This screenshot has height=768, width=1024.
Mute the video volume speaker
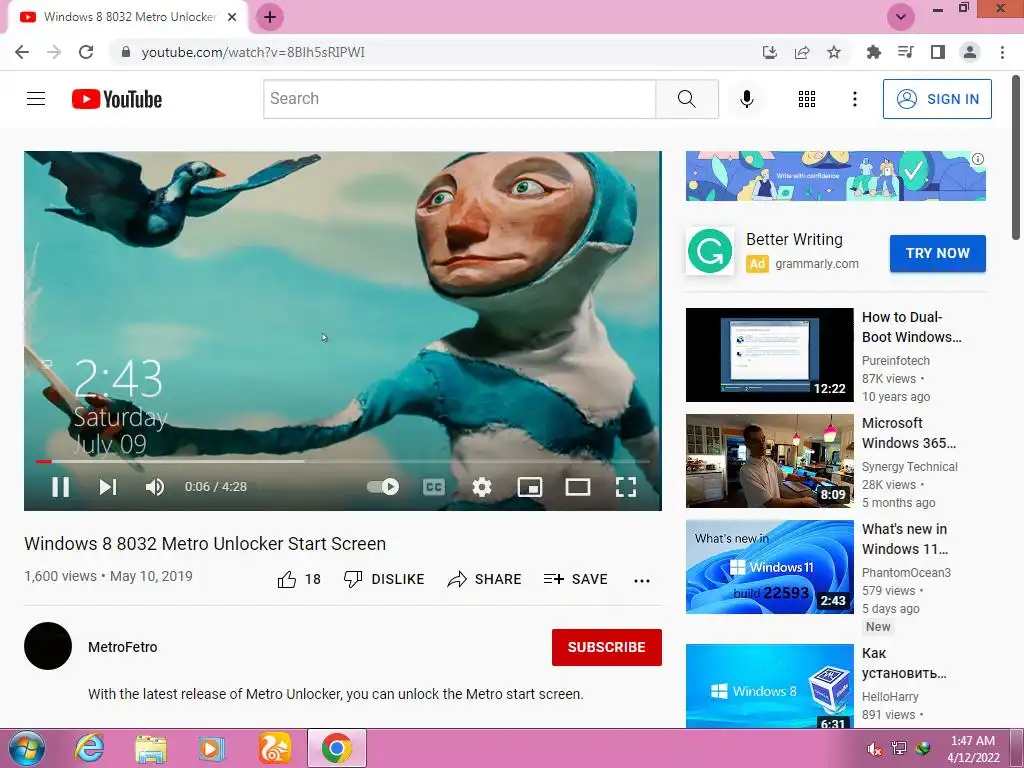pyautogui.click(x=155, y=487)
